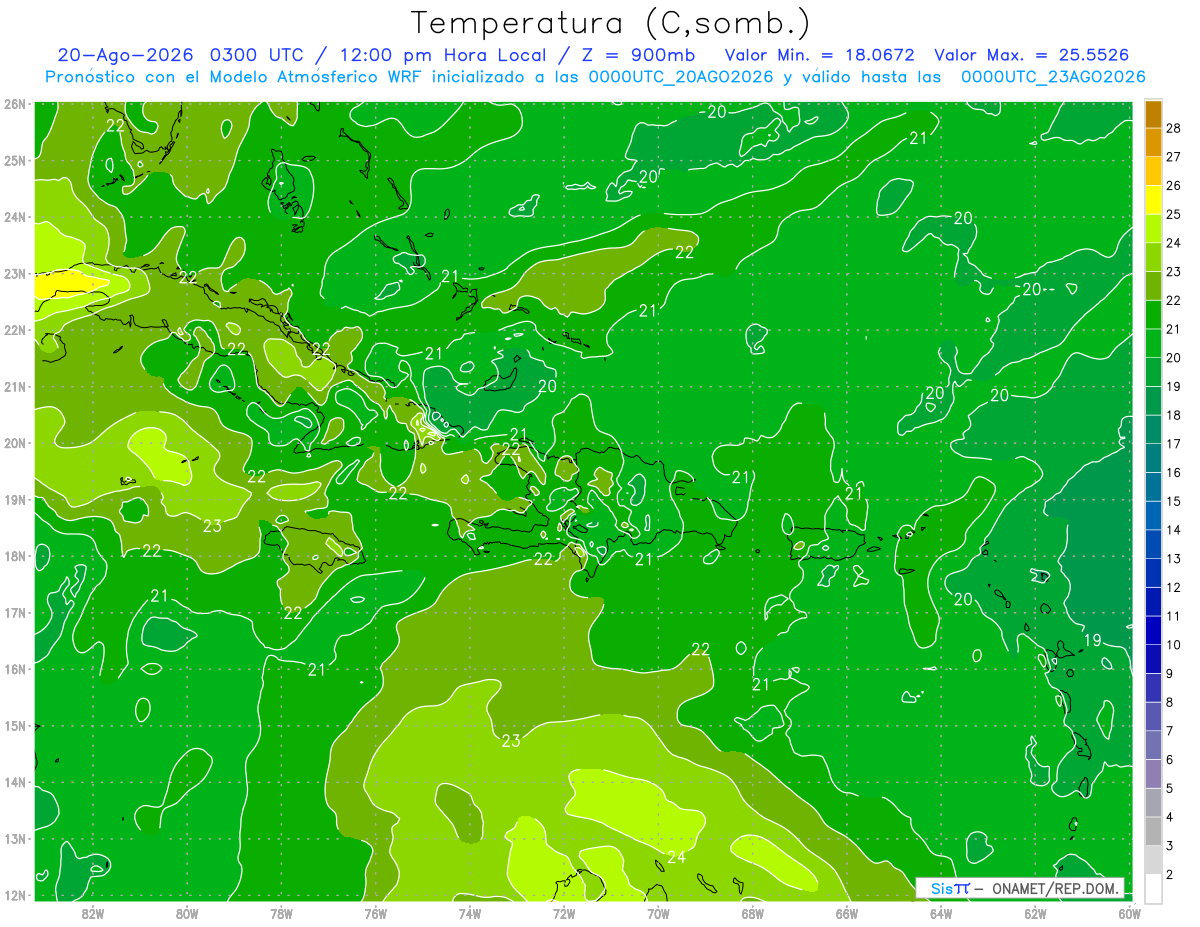Screen dimensions: 1200x927
Task: Click the '28' label on color legend
Action: coord(1173,128)
